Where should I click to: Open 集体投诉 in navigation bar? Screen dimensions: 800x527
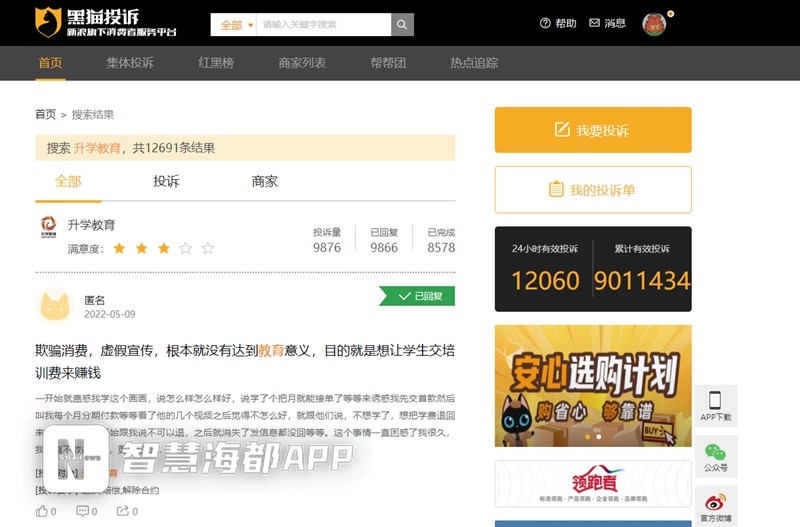click(130, 63)
